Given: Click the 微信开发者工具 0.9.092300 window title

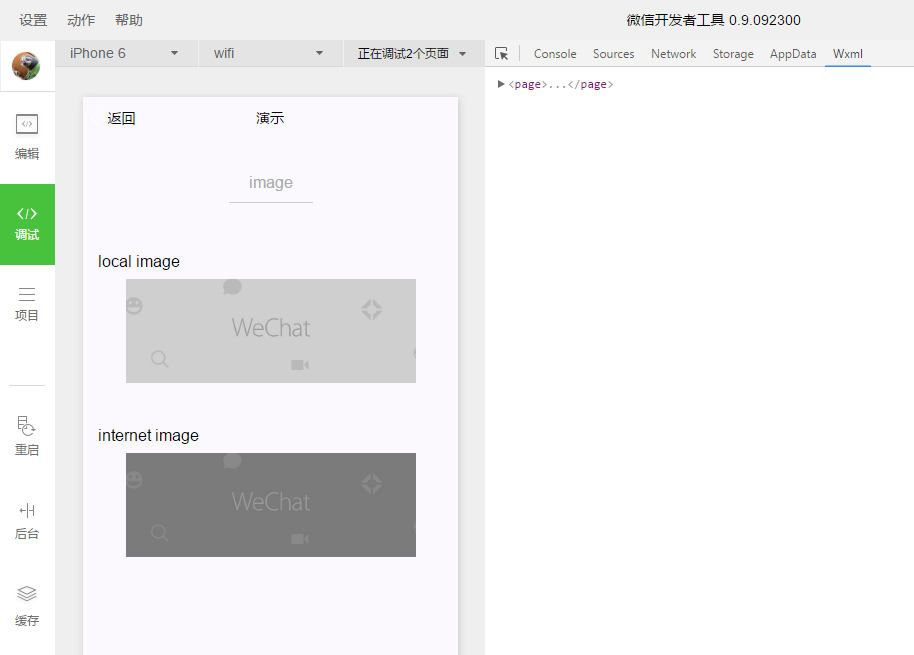Looking at the screenshot, I should 713,20.
